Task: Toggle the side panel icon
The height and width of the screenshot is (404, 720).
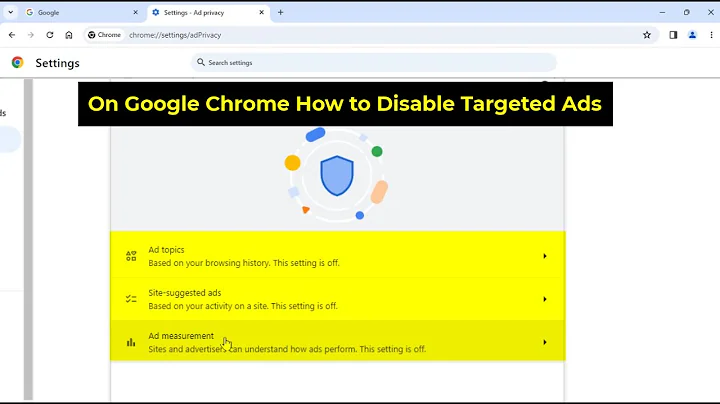Action: point(673,35)
